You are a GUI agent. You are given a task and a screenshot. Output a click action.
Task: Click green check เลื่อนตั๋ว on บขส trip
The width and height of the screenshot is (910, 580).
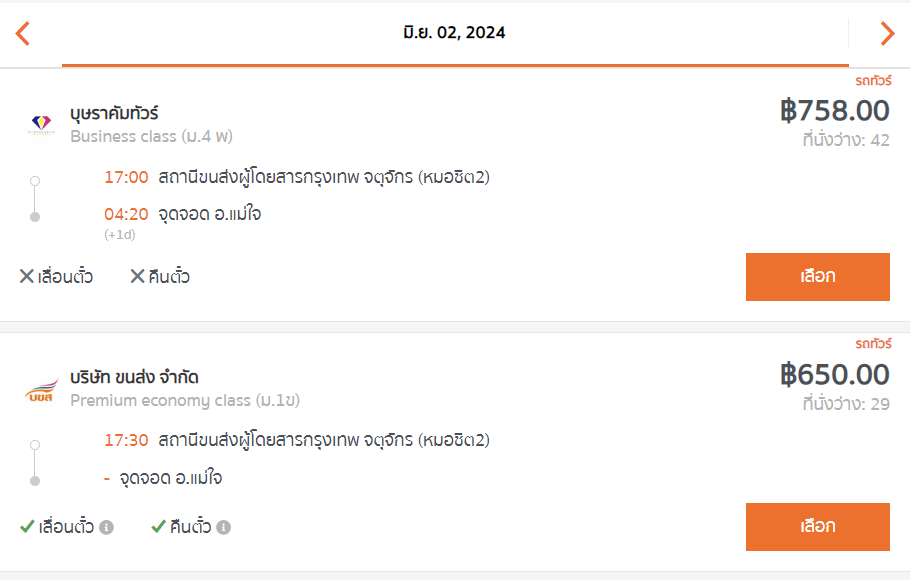tap(57, 527)
